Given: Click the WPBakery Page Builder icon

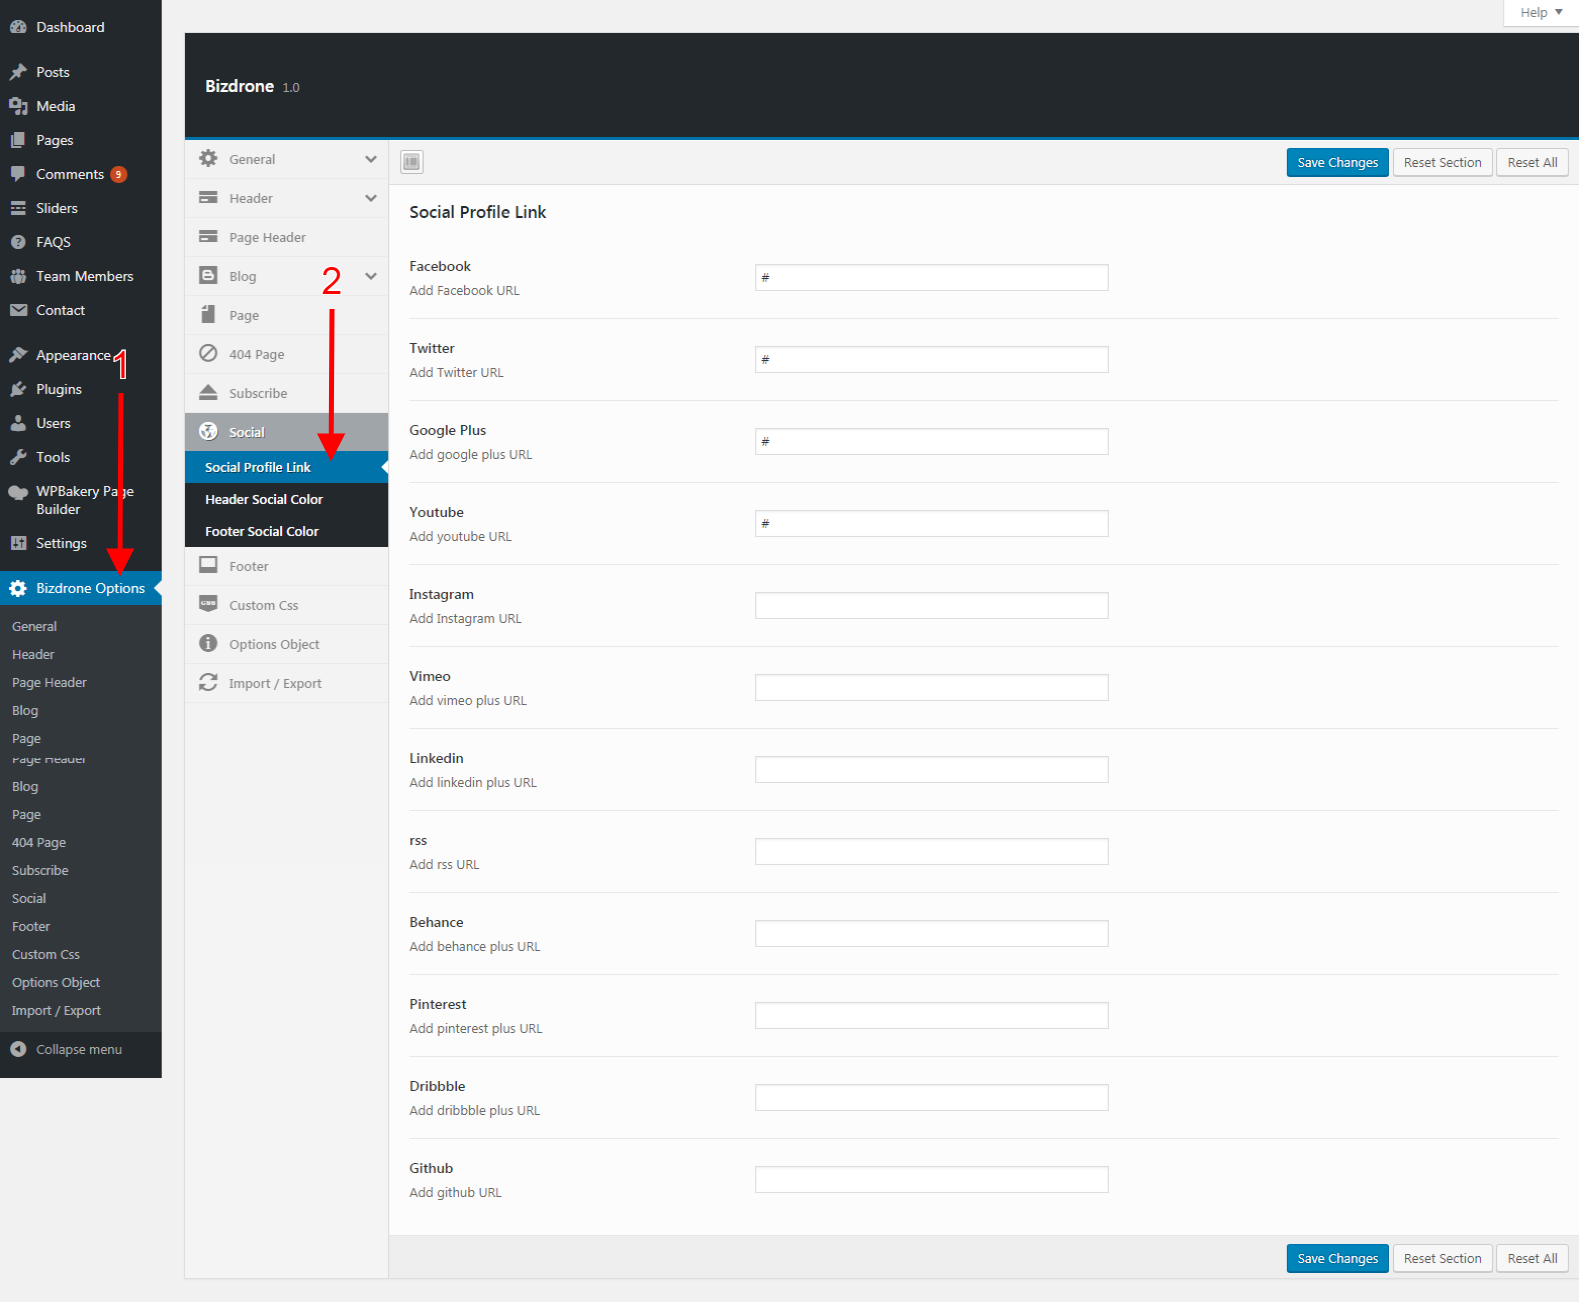Looking at the screenshot, I should (18, 492).
